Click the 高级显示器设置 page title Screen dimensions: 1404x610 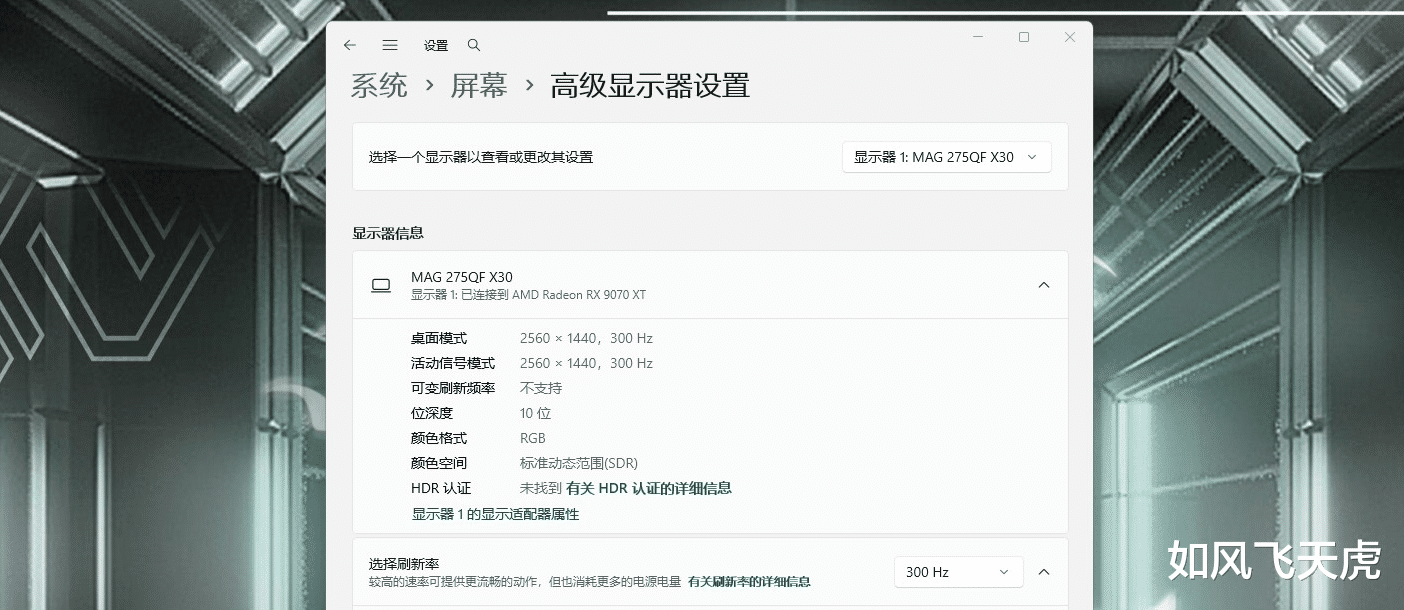[x=650, y=86]
